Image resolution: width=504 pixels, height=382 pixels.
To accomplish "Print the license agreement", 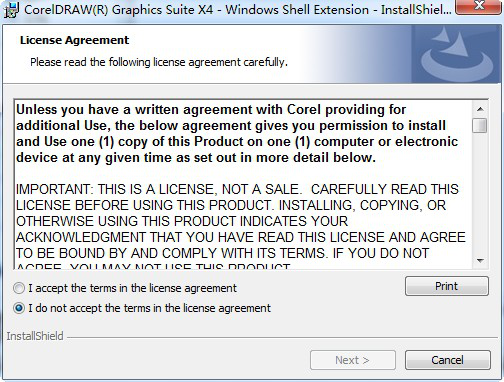I will (x=447, y=286).
